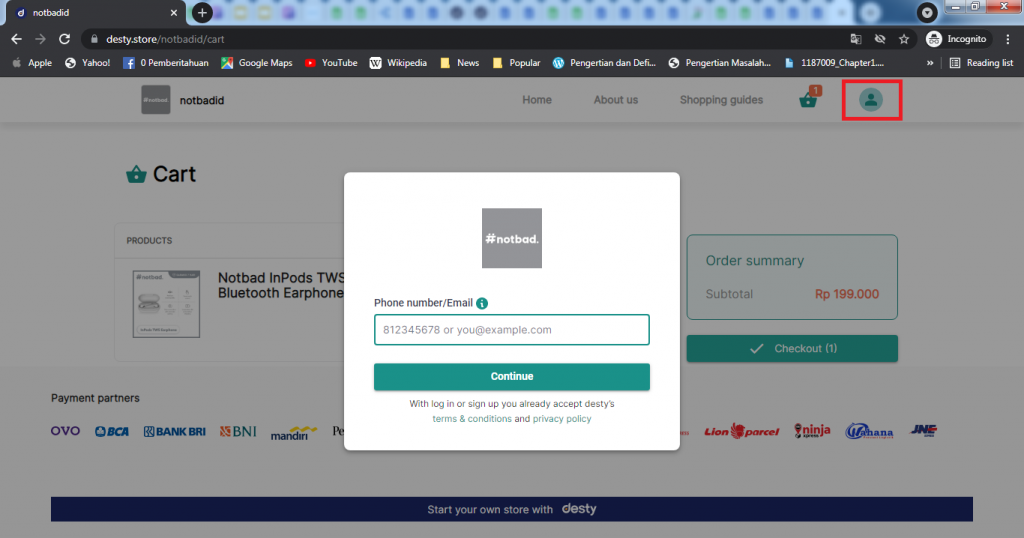
Task: Open the Popular bookmarks folder
Action: tap(517, 63)
